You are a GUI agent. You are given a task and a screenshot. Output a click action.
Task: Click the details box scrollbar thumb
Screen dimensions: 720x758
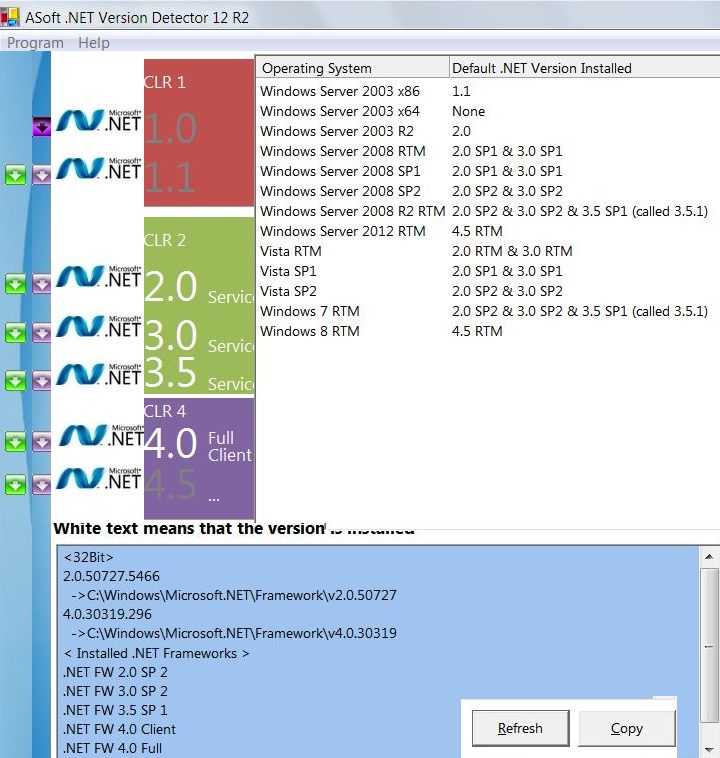pyautogui.click(x=709, y=646)
